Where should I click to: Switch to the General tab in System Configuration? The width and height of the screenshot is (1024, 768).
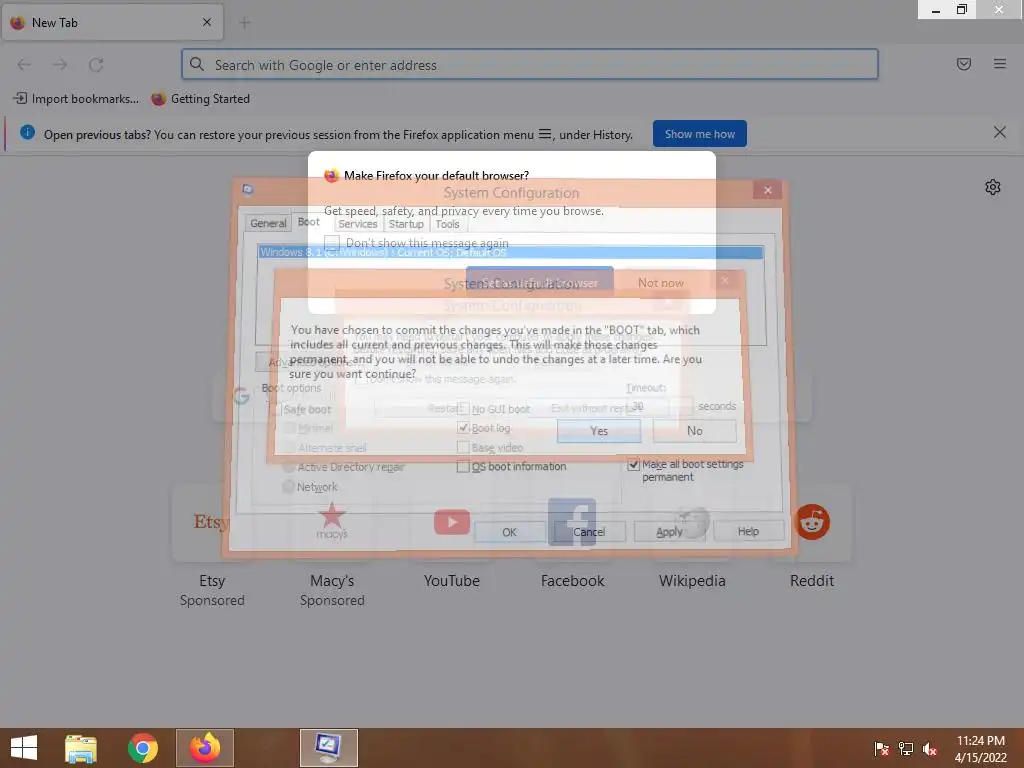point(268,223)
